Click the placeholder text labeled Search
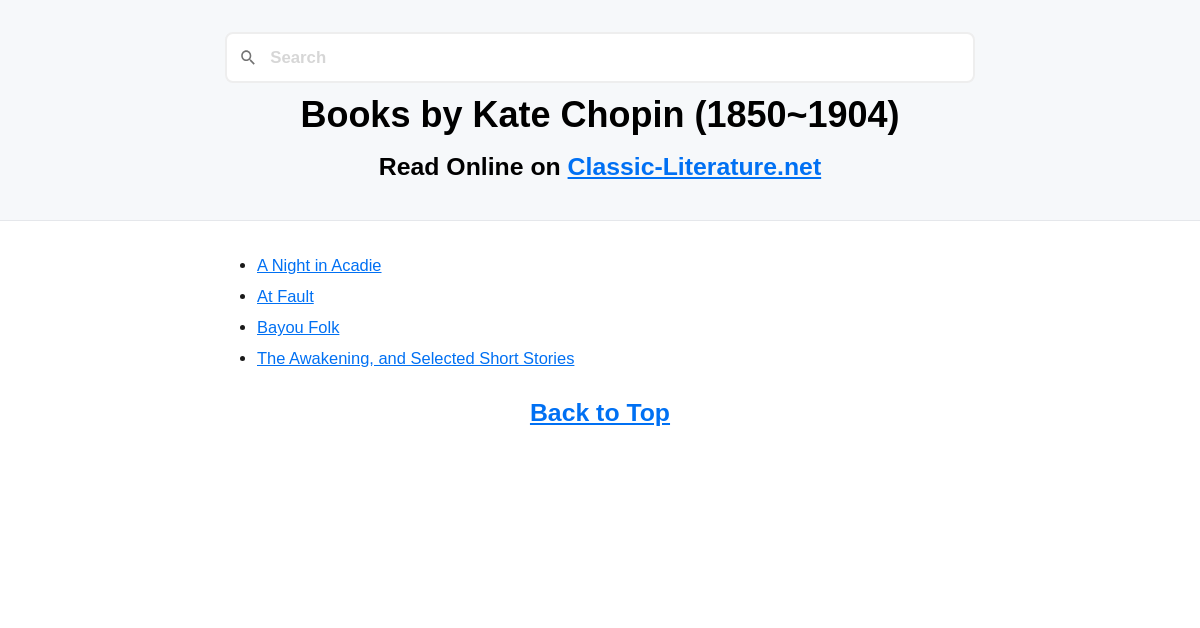The width and height of the screenshot is (1200, 628). [x=298, y=57]
